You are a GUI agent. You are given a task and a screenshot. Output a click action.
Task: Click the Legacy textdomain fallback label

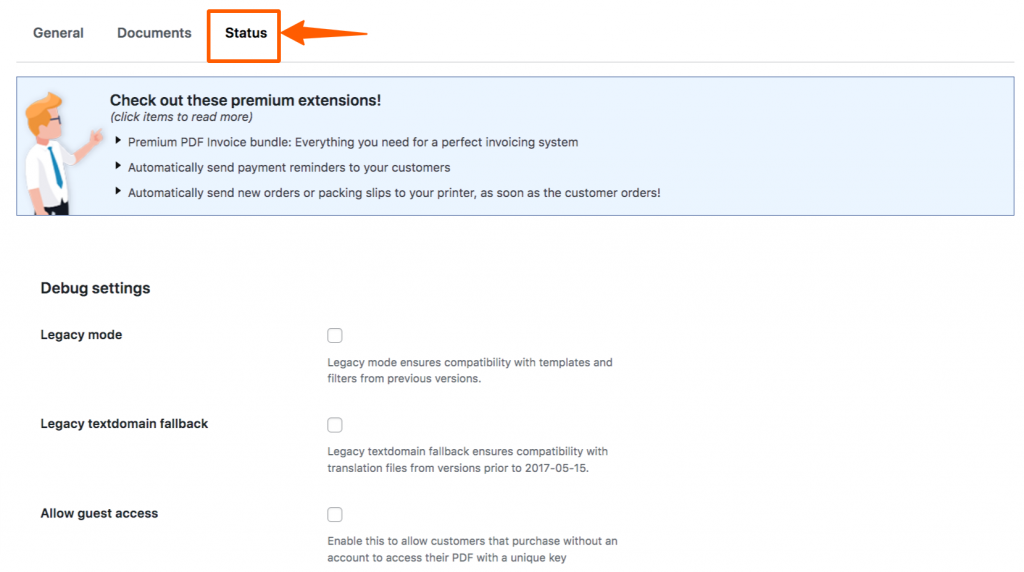[124, 424]
